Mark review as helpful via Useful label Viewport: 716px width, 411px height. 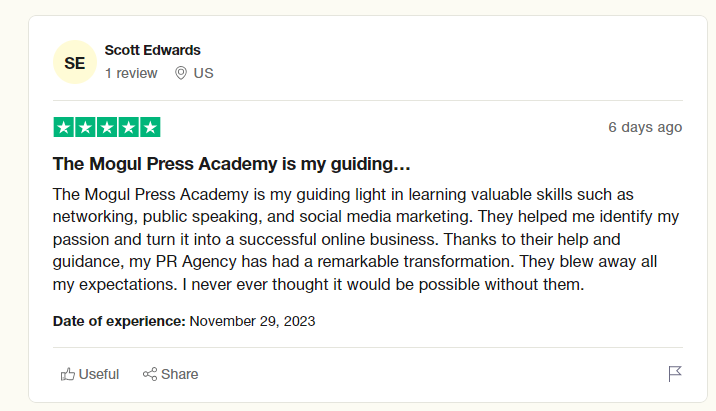(99, 374)
